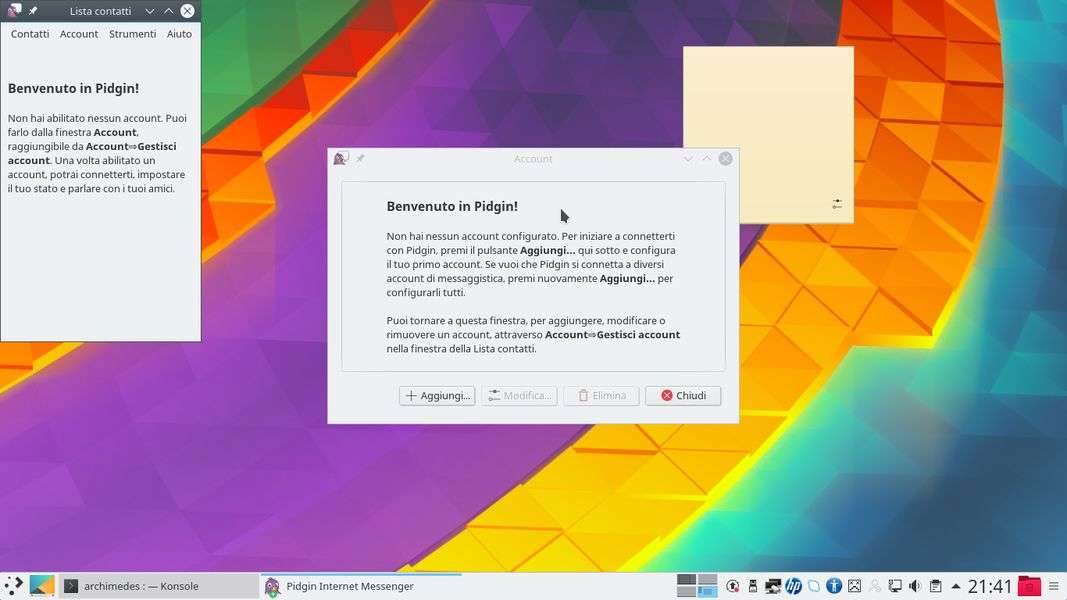Open the Strumenti menu
The width and height of the screenshot is (1067, 600).
132,34
